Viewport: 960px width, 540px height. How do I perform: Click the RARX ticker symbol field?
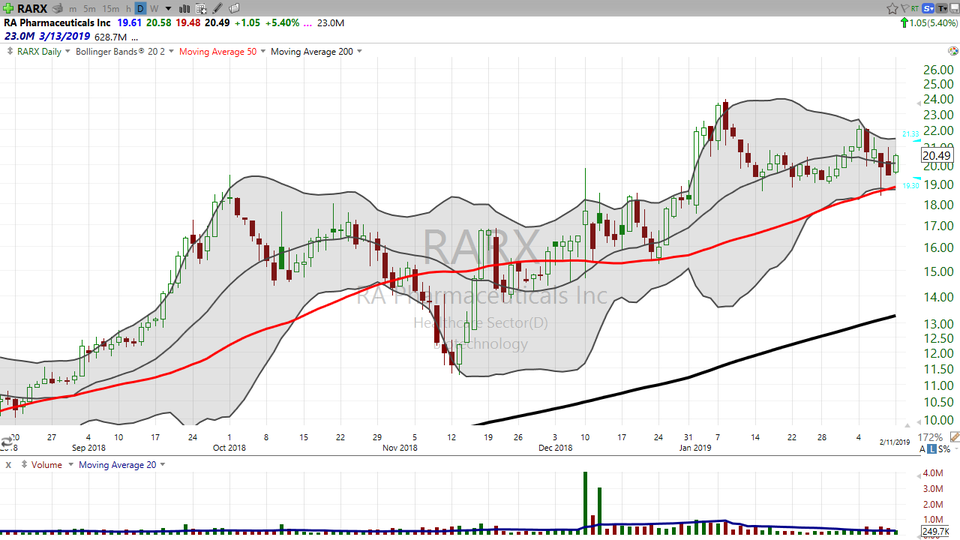click(x=32, y=9)
